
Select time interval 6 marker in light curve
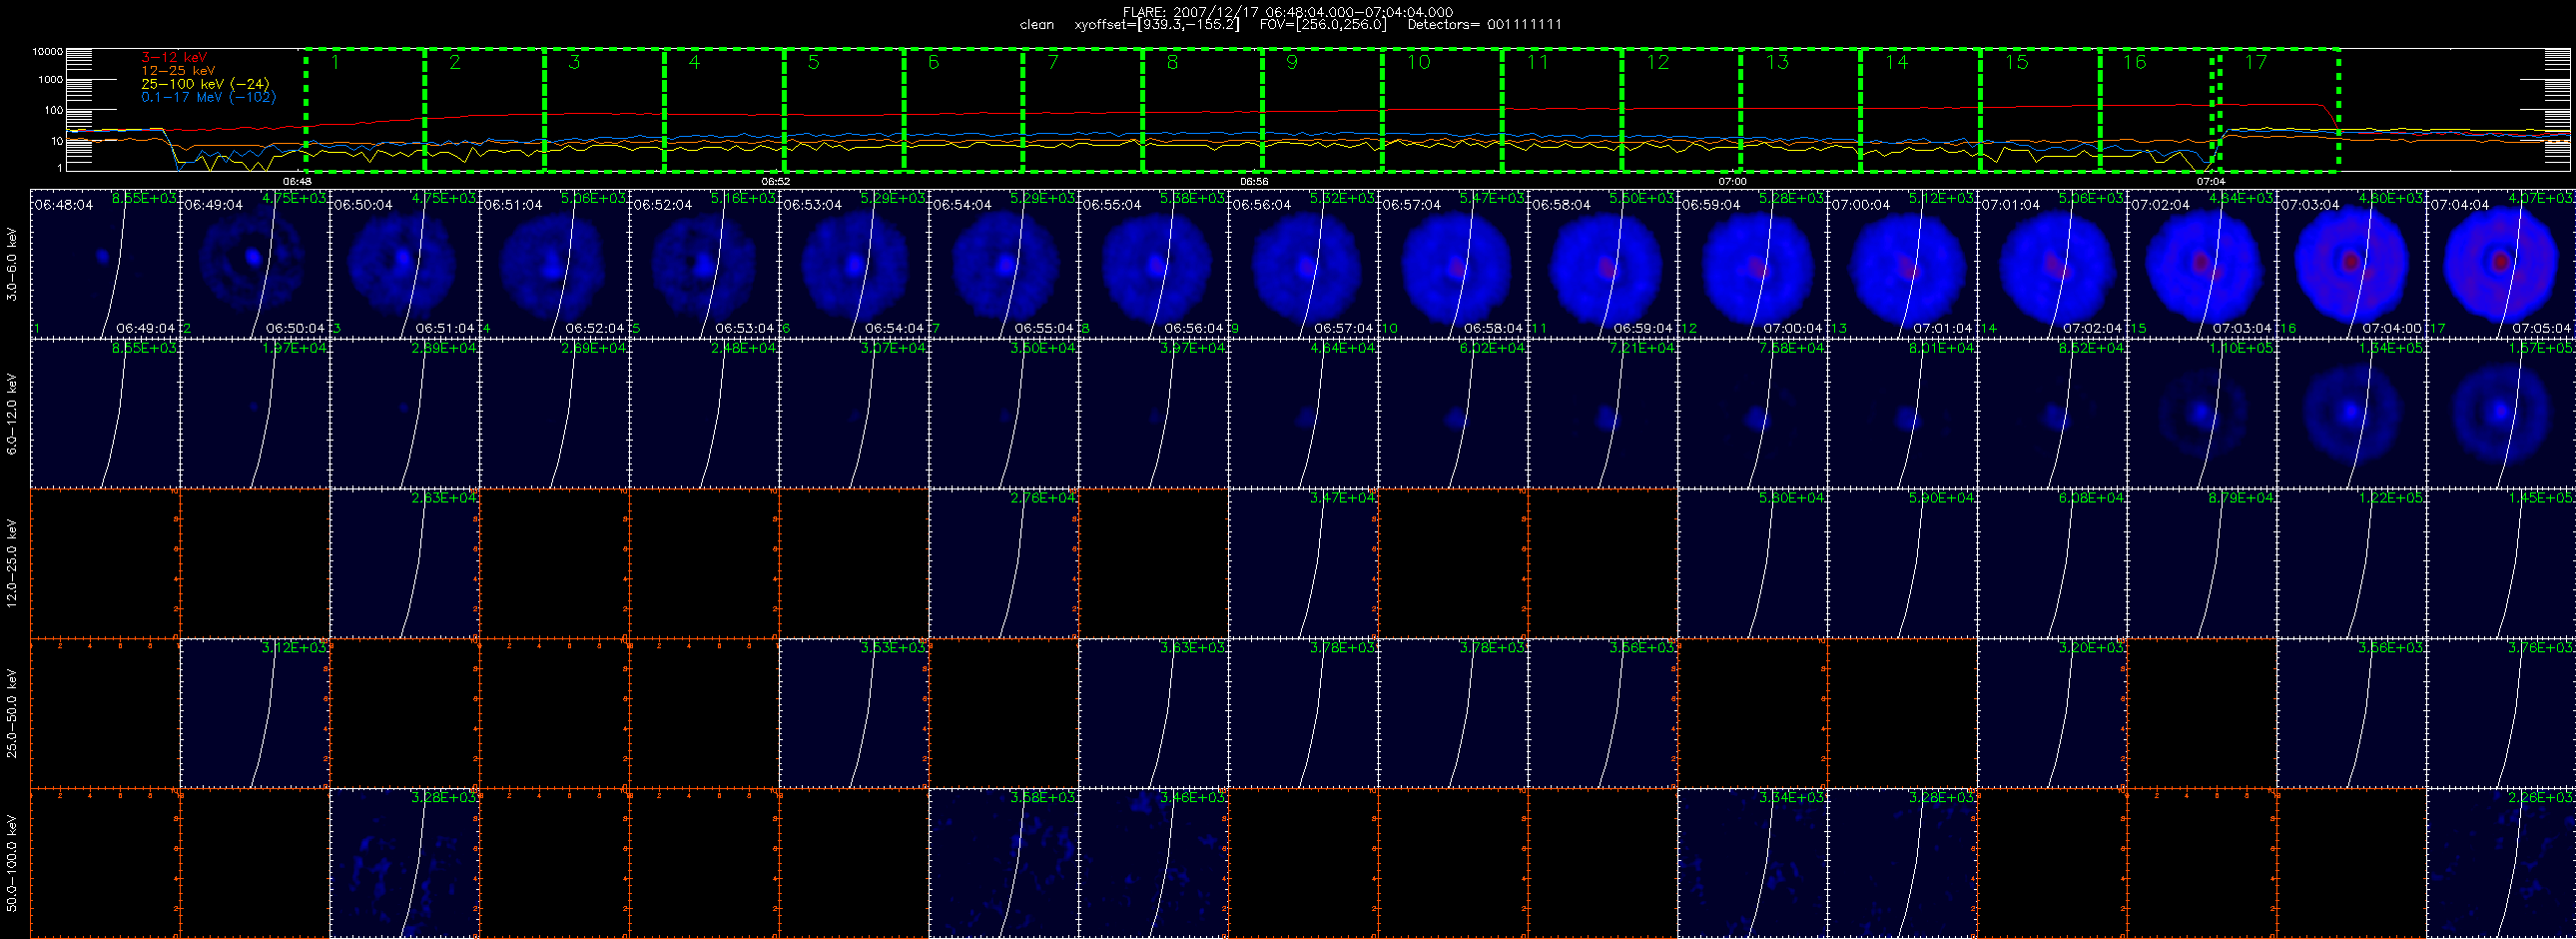[933, 63]
